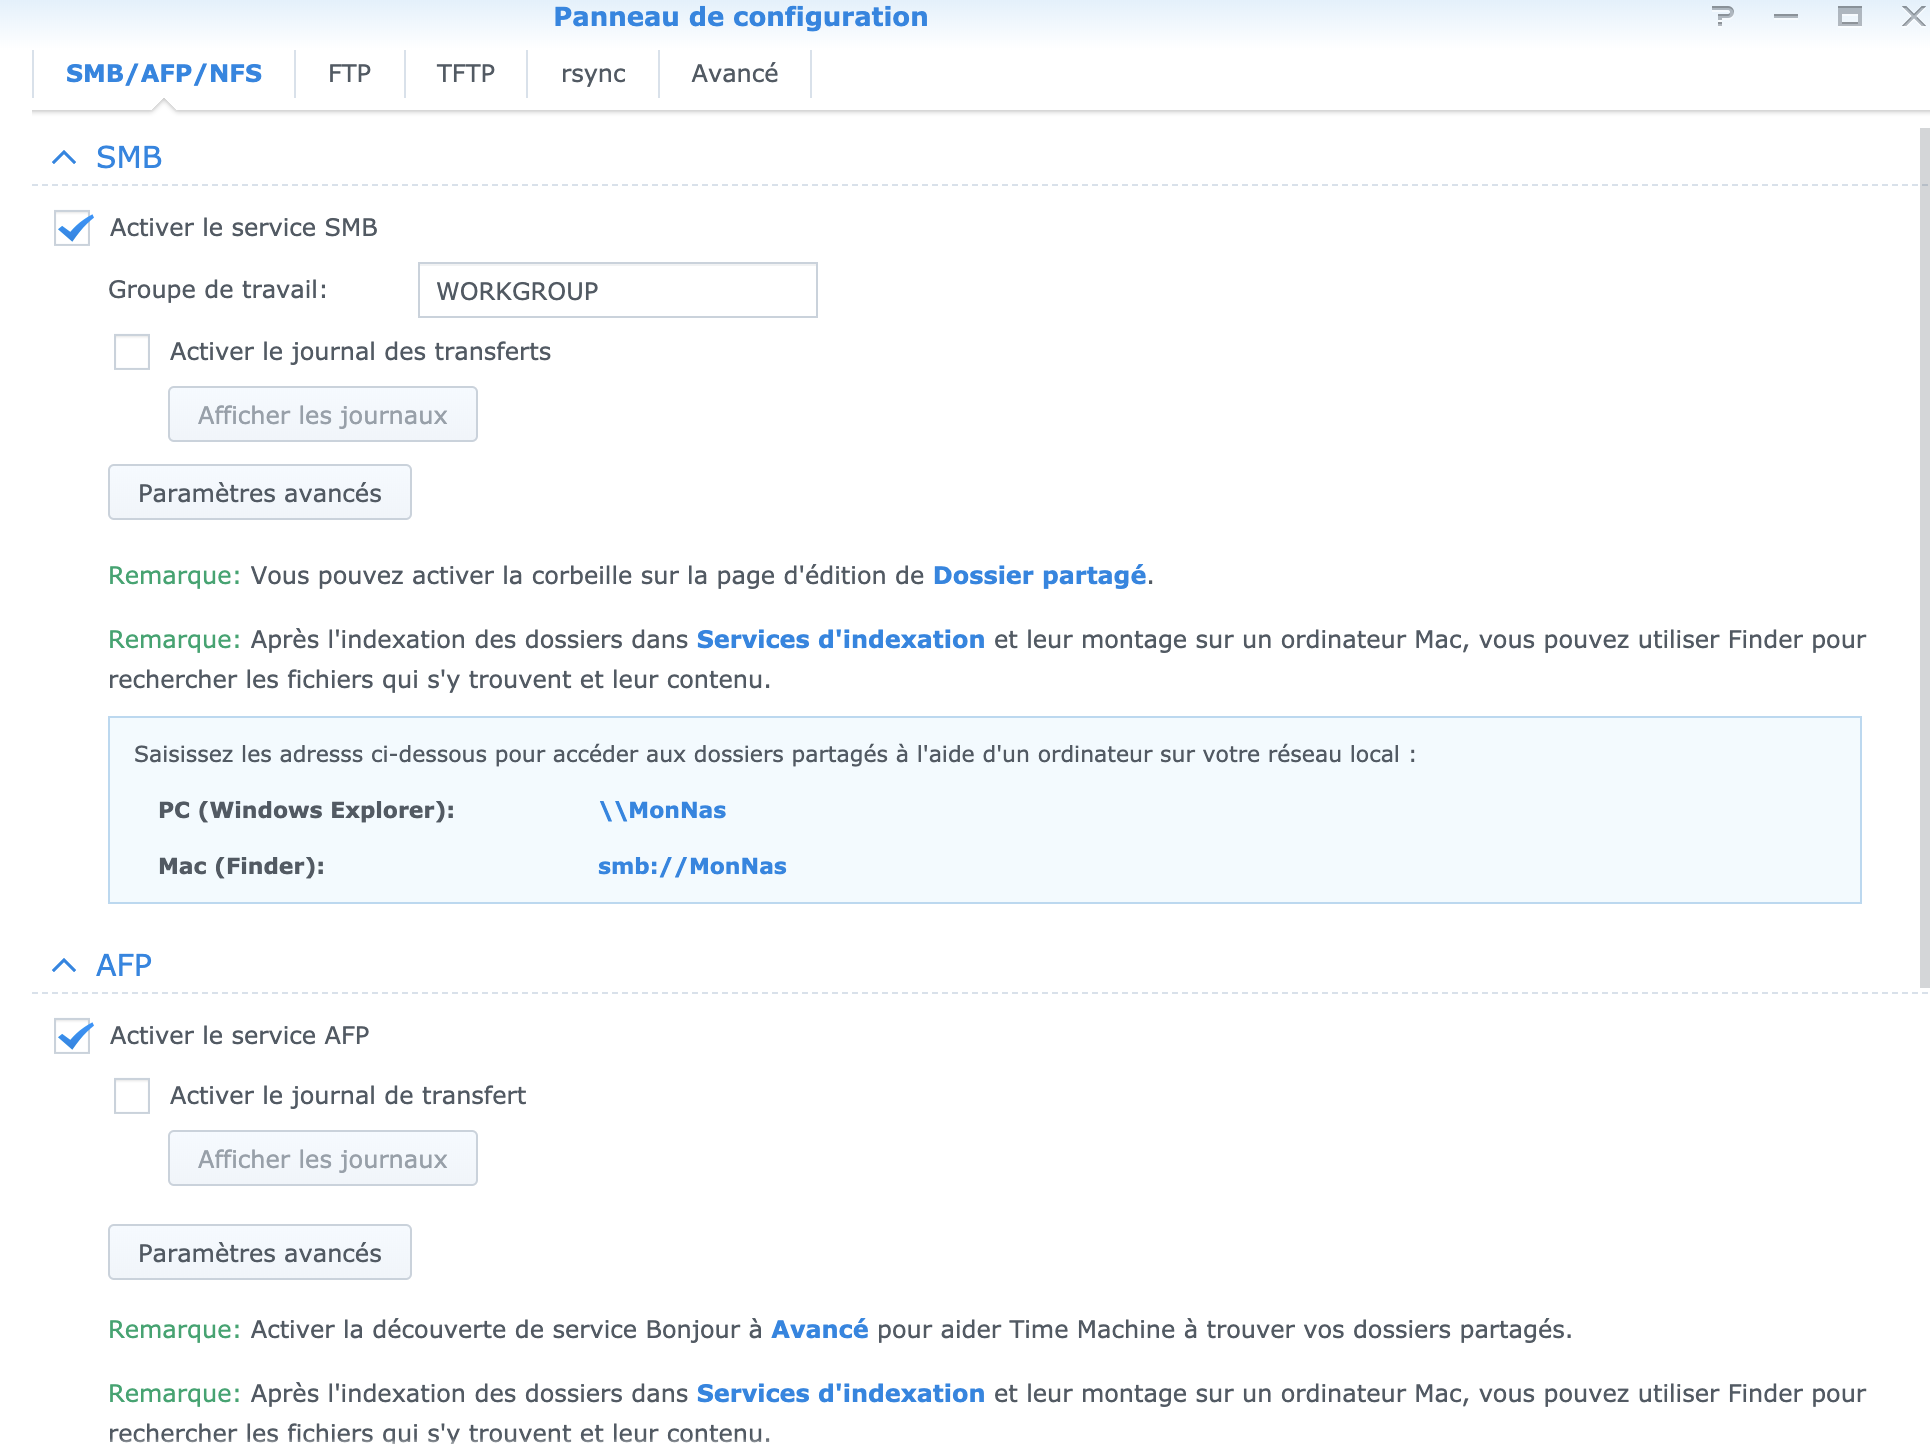This screenshot has height=1444, width=1930.
Task: Click the vertical scrollbar on right
Action: [1923, 560]
